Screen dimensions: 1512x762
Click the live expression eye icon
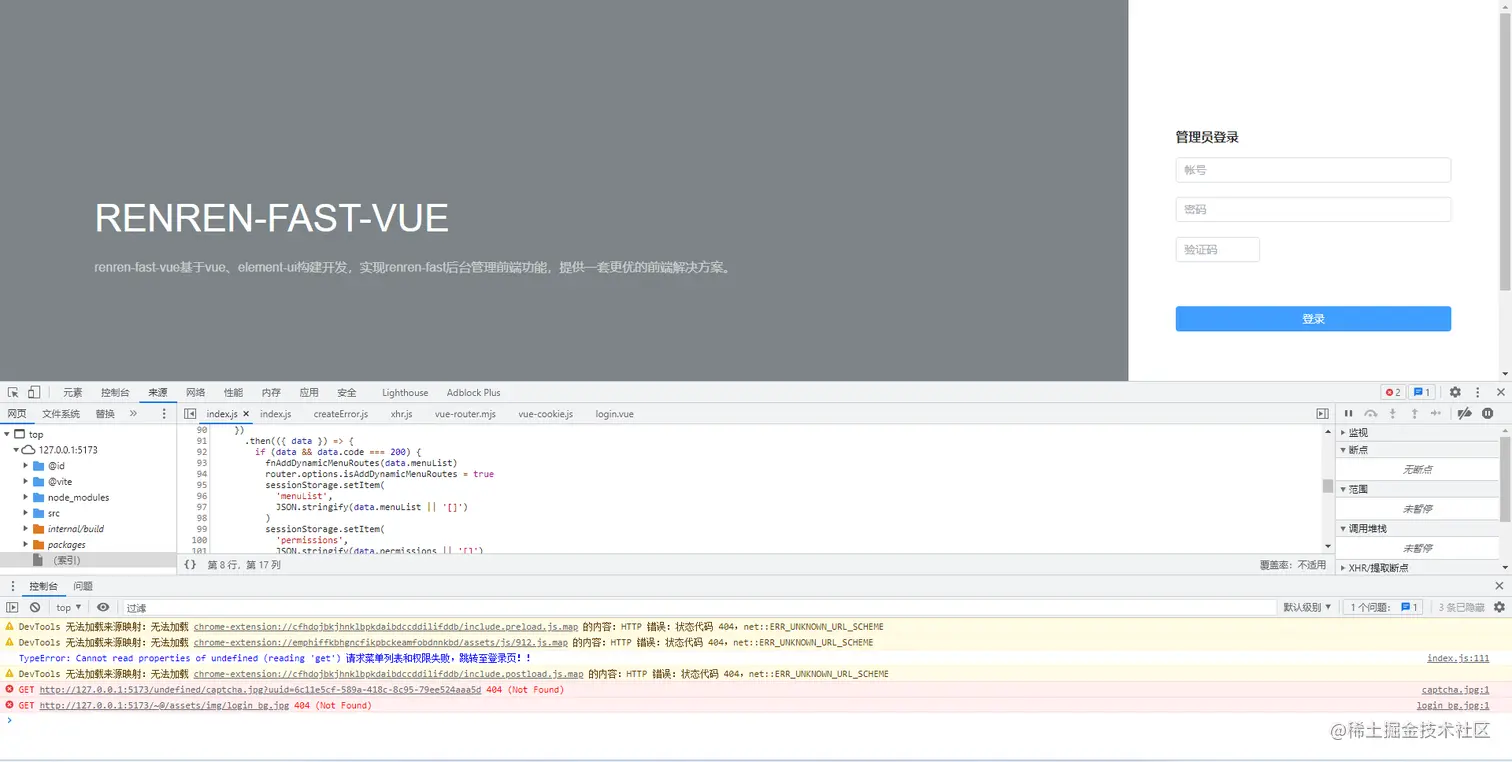[103, 607]
